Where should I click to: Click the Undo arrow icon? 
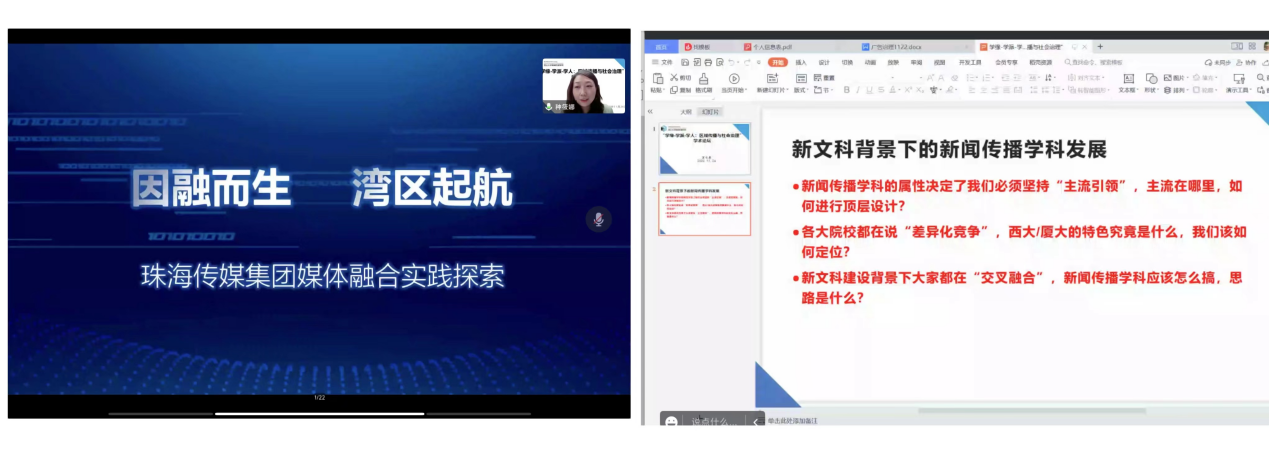(x=731, y=62)
